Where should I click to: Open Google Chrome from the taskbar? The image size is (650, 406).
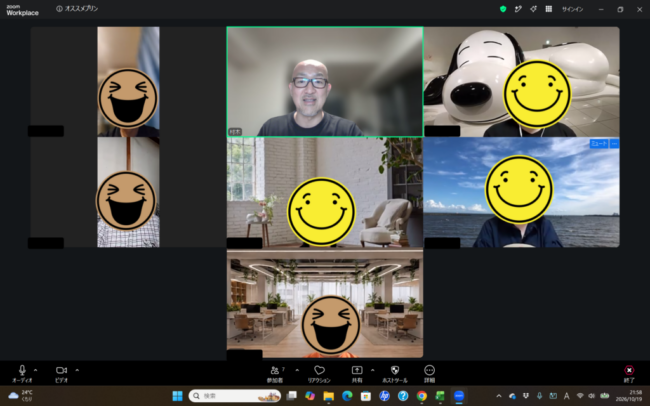pos(422,396)
